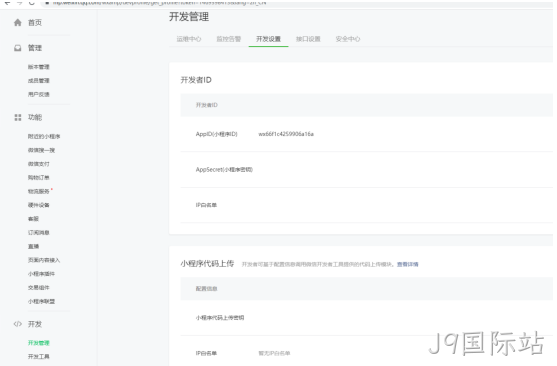The height and width of the screenshot is (366, 557).
Task: Switch to the 运维中心 tab
Action: click(x=189, y=39)
